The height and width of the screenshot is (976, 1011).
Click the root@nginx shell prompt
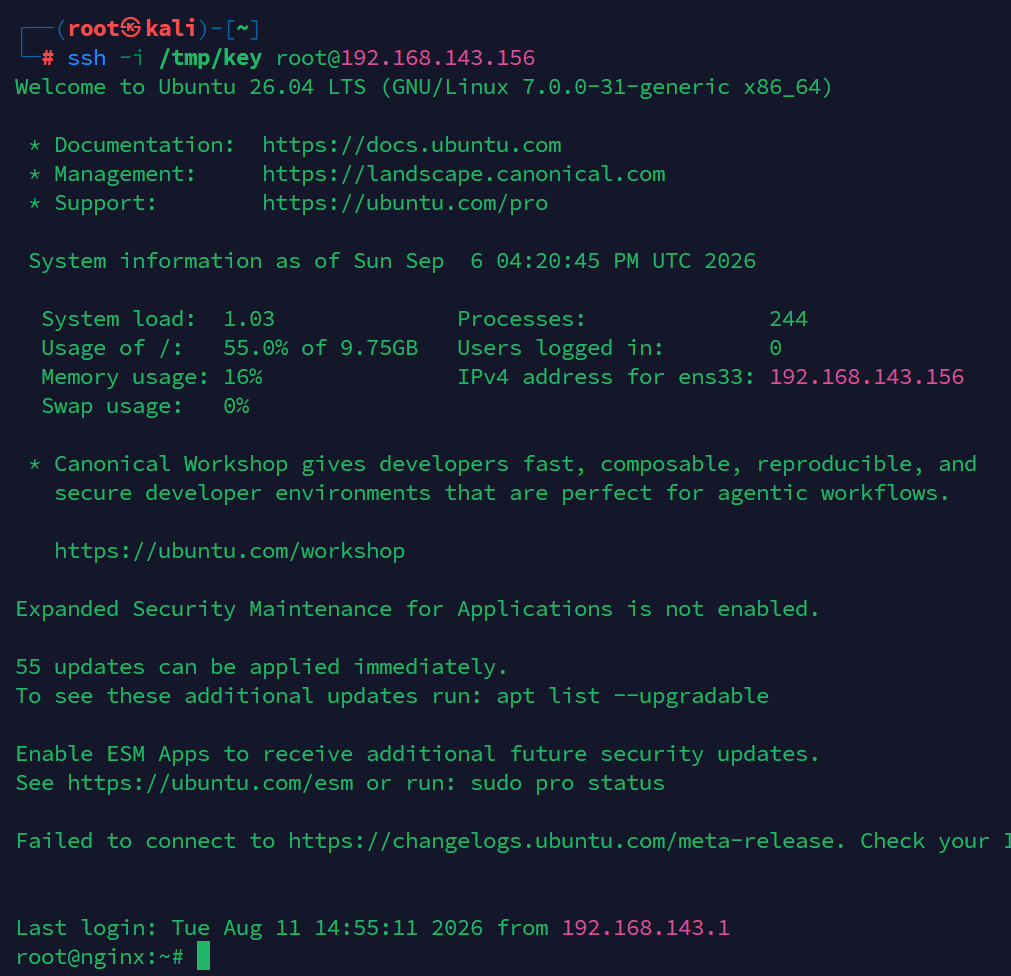(x=100, y=957)
